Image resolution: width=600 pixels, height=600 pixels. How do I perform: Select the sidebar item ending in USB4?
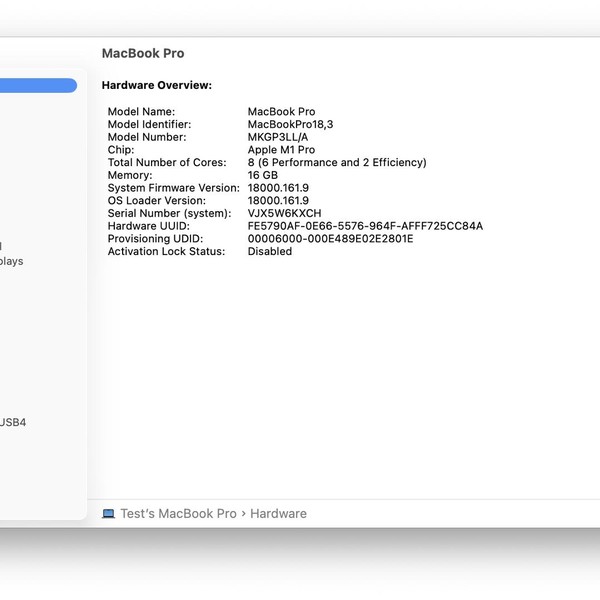pos(13,422)
